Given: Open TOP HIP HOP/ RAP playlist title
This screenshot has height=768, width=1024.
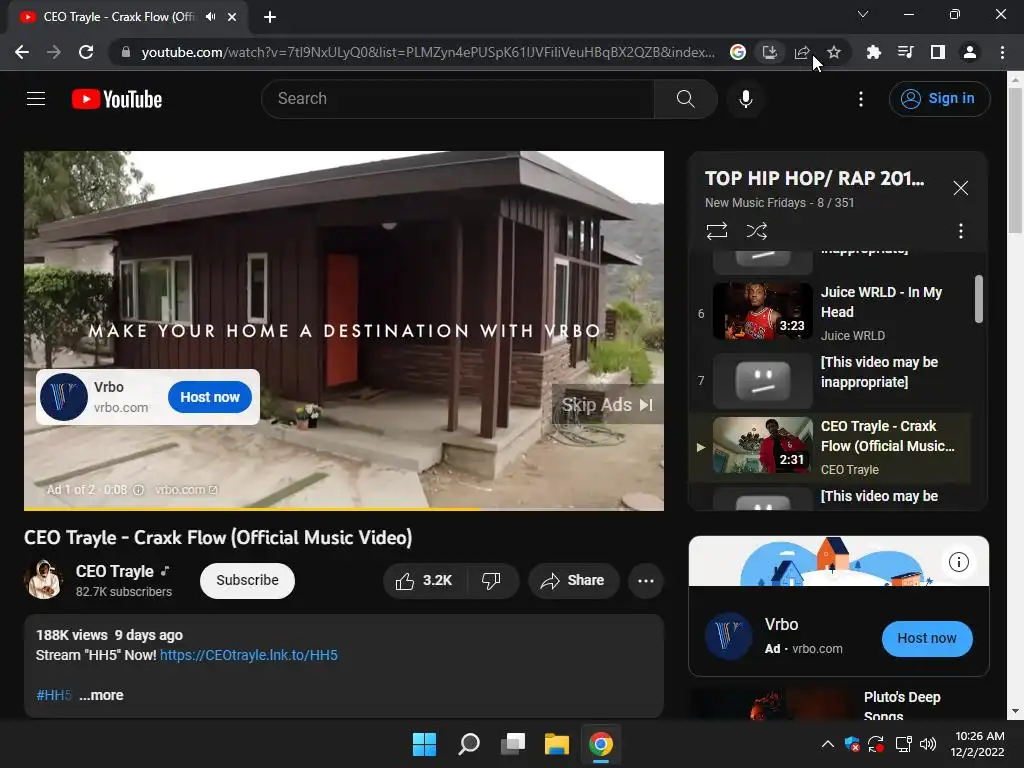Looking at the screenshot, I should click(814, 178).
